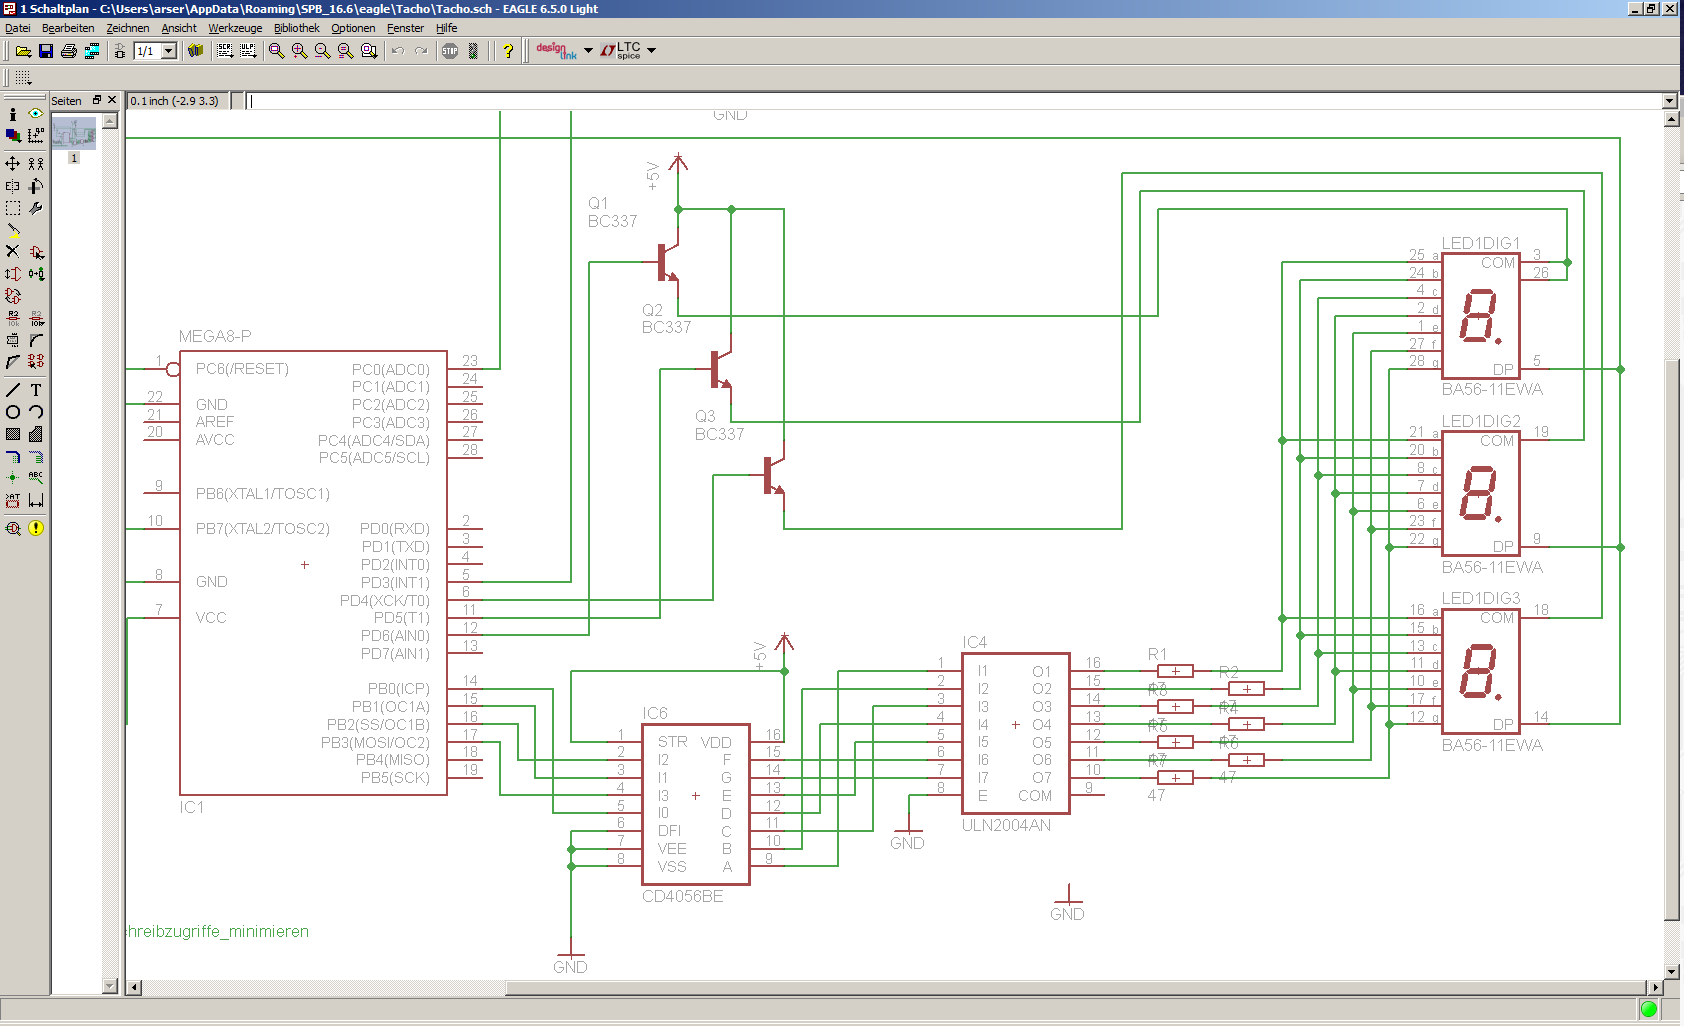The image size is (1684, 1026).
Task: Select the Move tool
Action: point(13,163)
